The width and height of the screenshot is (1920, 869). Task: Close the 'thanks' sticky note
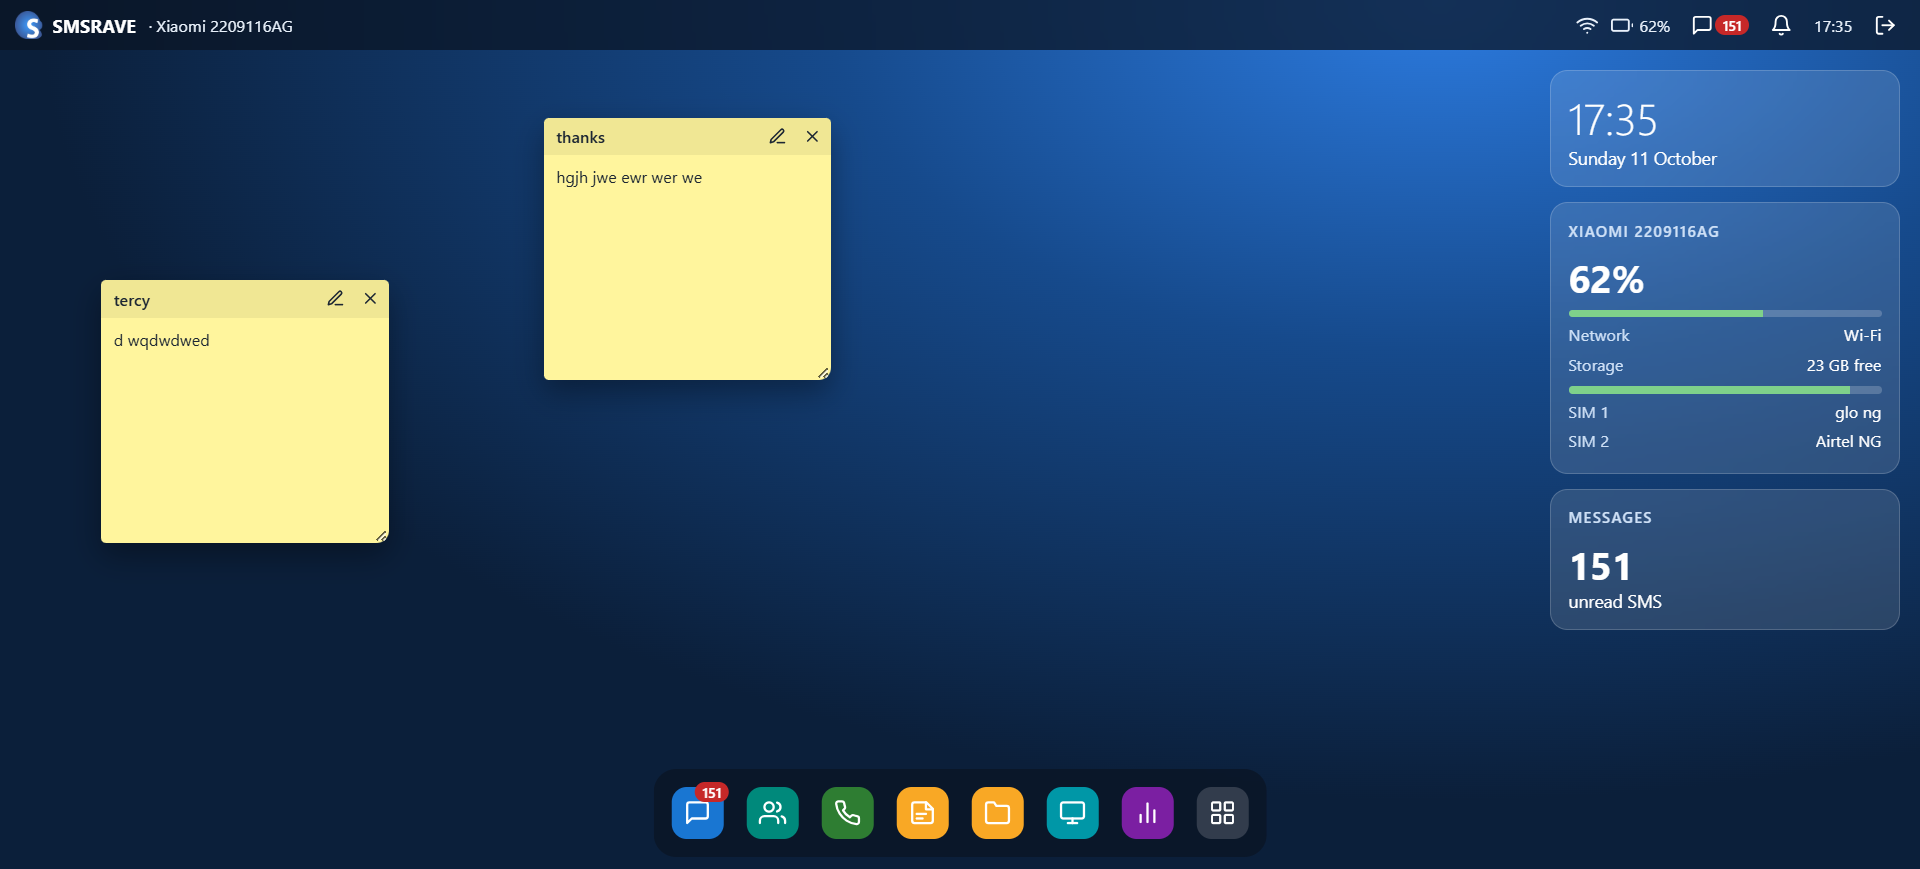tap(812, 137)
